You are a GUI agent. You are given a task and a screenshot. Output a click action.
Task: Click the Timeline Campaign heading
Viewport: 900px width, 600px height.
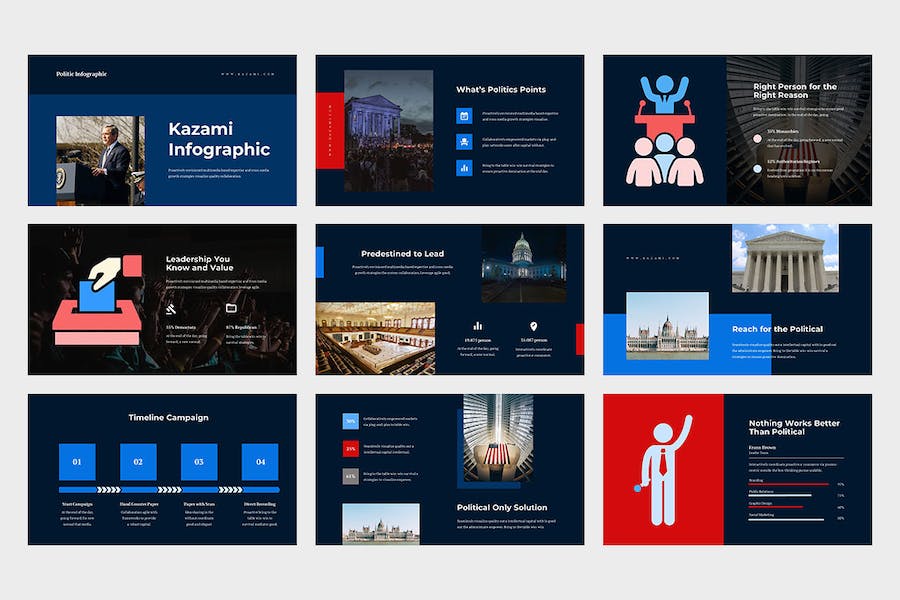[168, 417]
